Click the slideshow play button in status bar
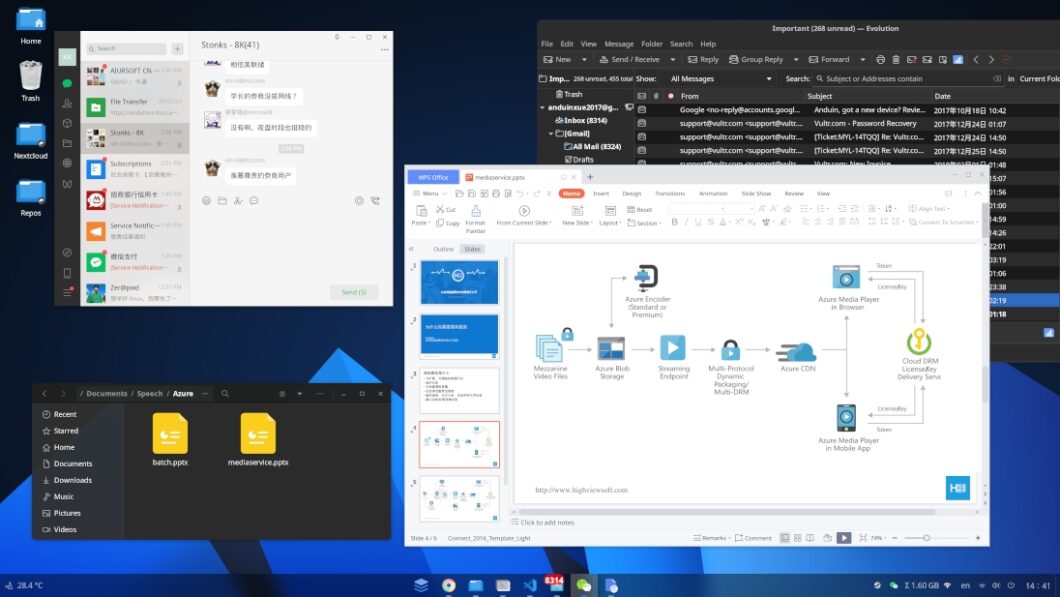Viewport: 1060px width, 597px height. click(x=844, y=538)
